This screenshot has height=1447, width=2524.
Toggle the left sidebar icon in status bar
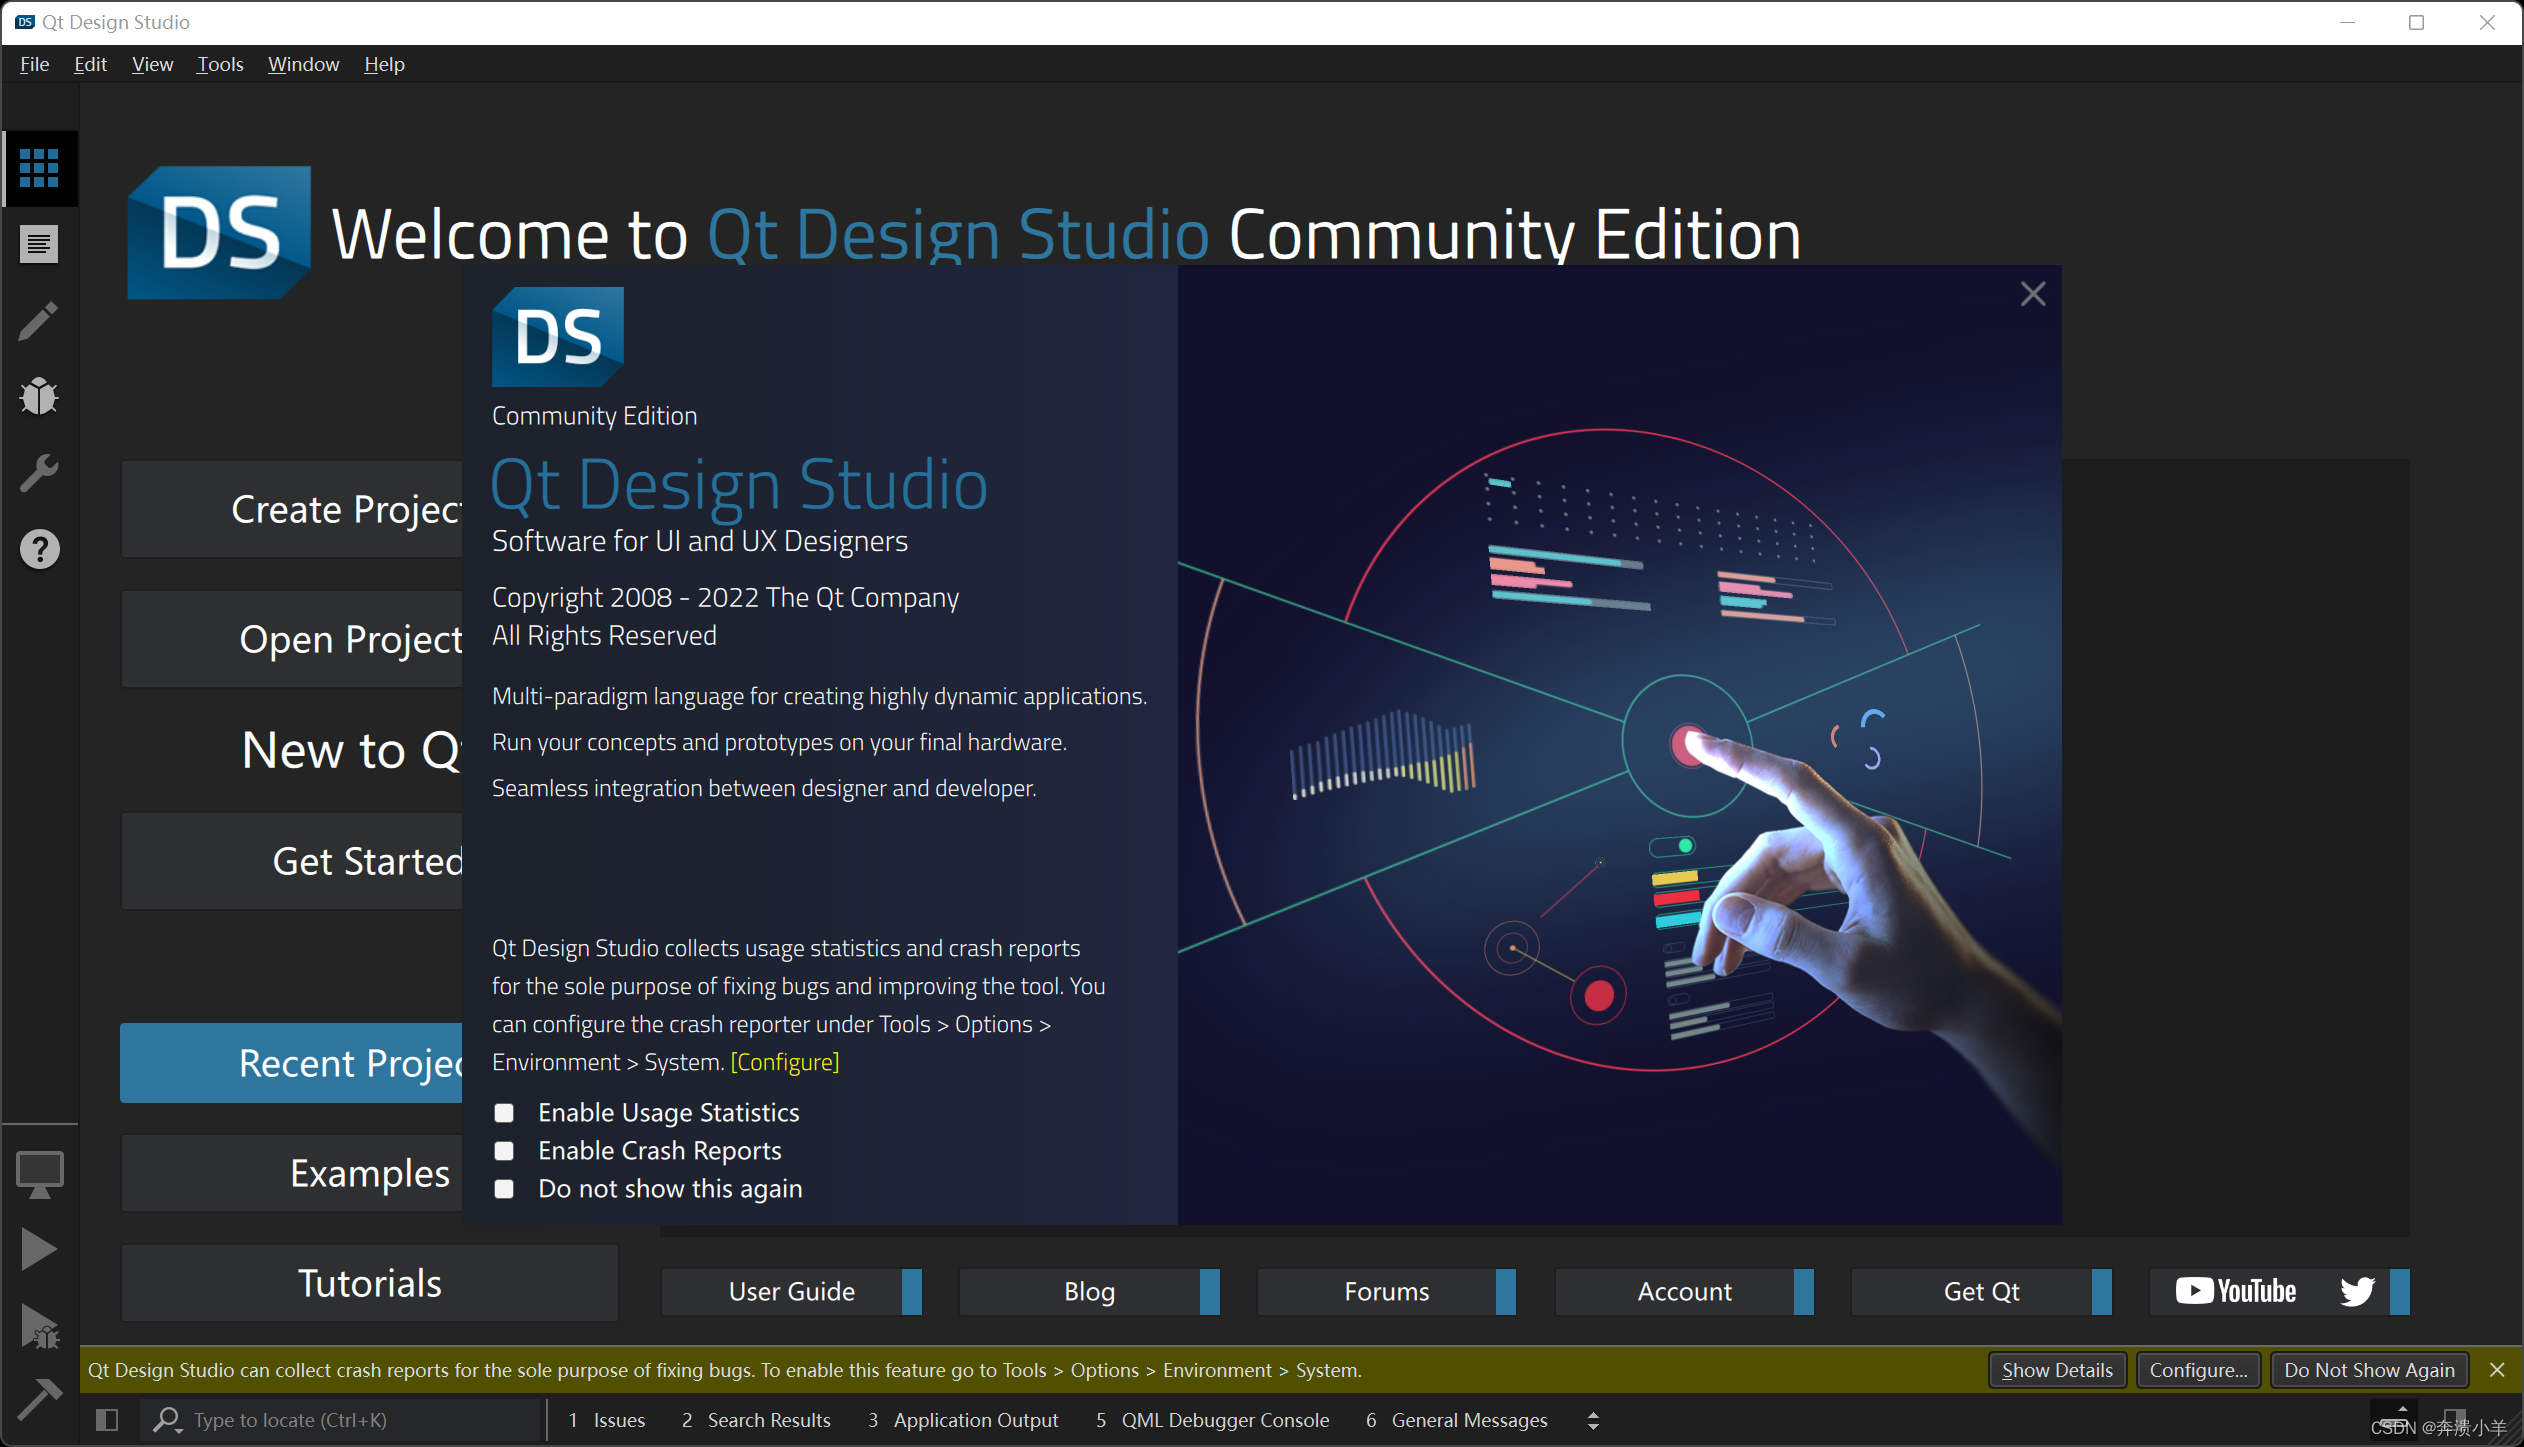click(107, 1420)
